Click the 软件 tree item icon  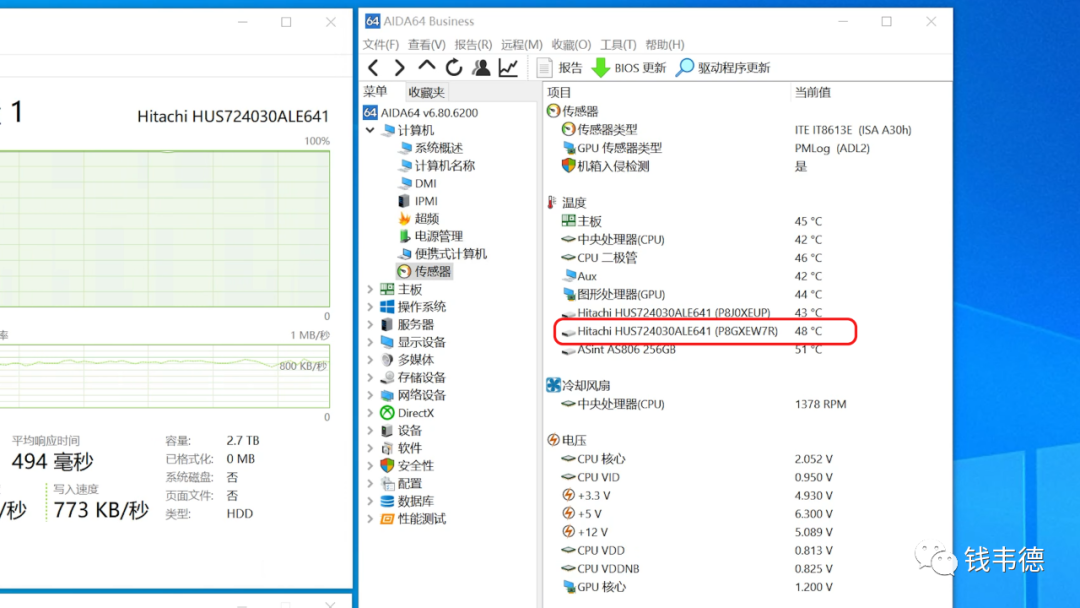tap(387, 448)
